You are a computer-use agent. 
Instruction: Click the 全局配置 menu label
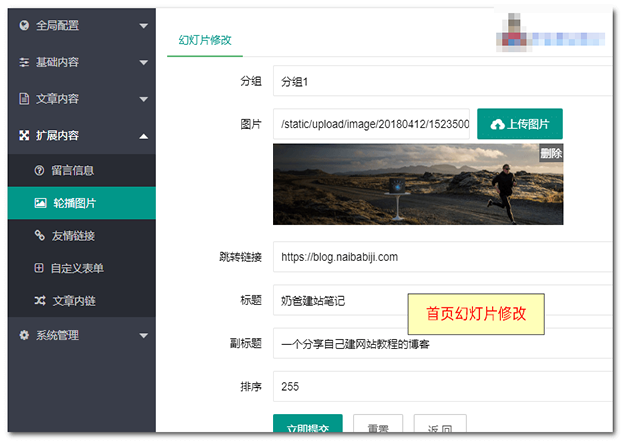point(57,25)
